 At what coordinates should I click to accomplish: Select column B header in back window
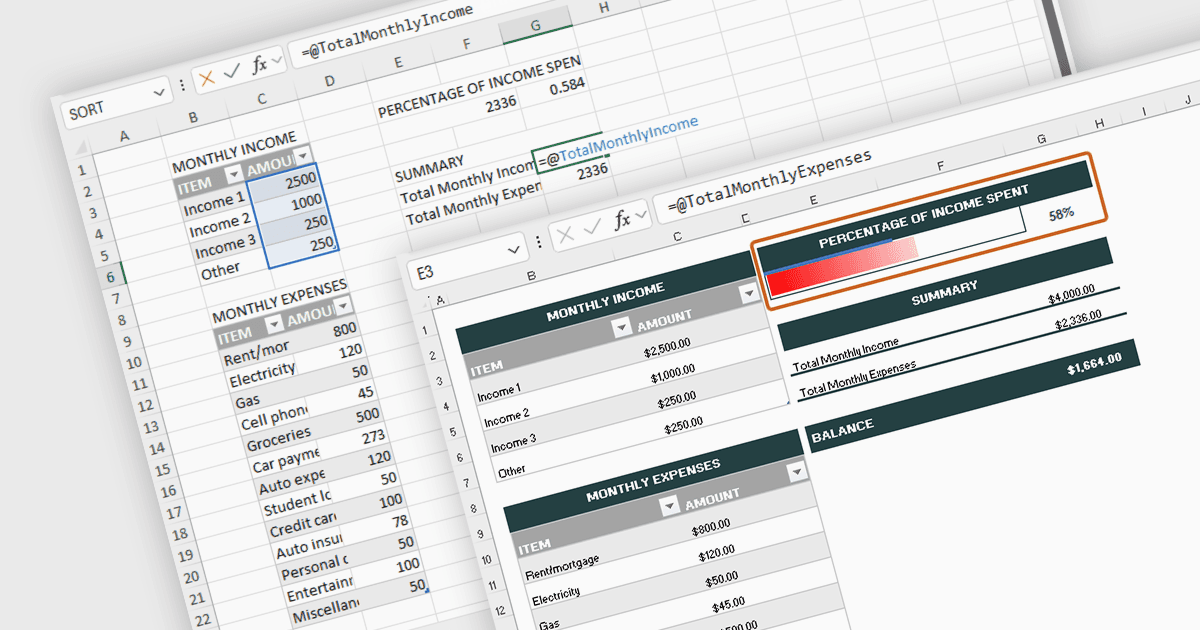tap(193, 117)
